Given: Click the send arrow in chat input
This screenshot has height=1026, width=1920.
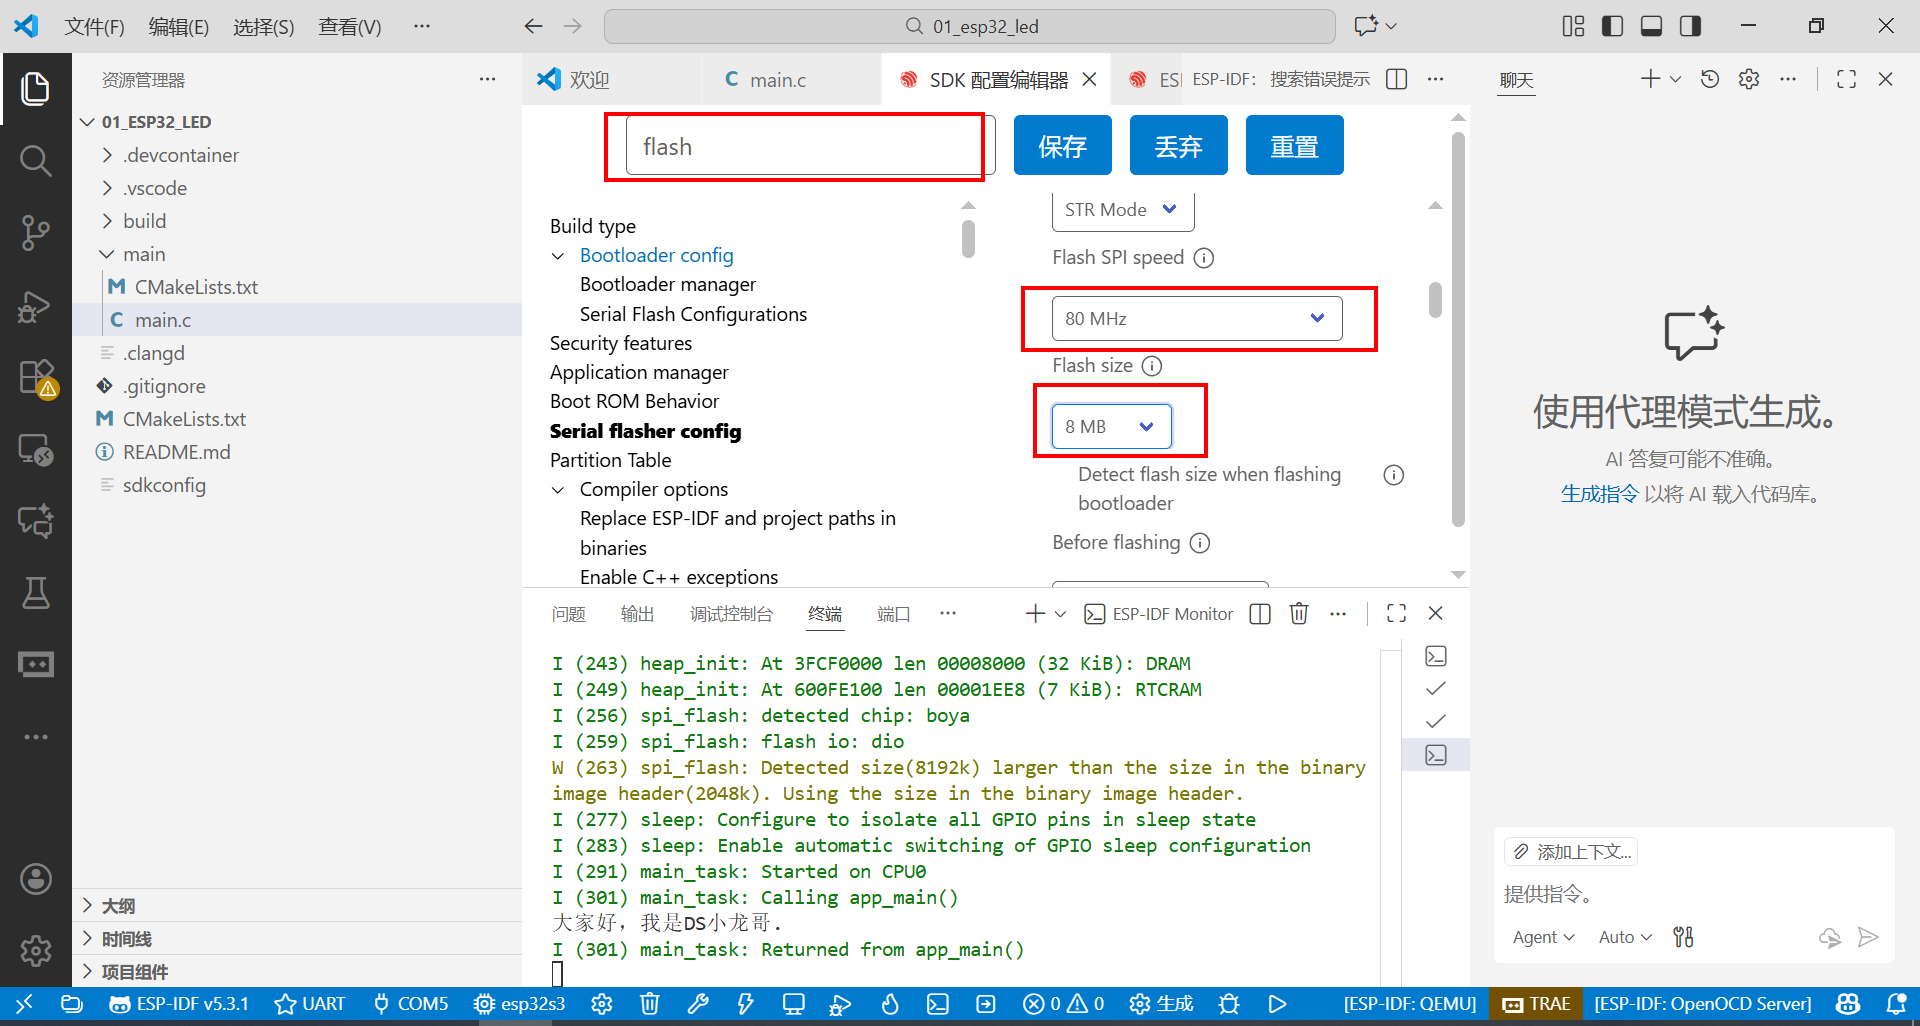Looking at the screenshot, I should [x=1868, y=937].
